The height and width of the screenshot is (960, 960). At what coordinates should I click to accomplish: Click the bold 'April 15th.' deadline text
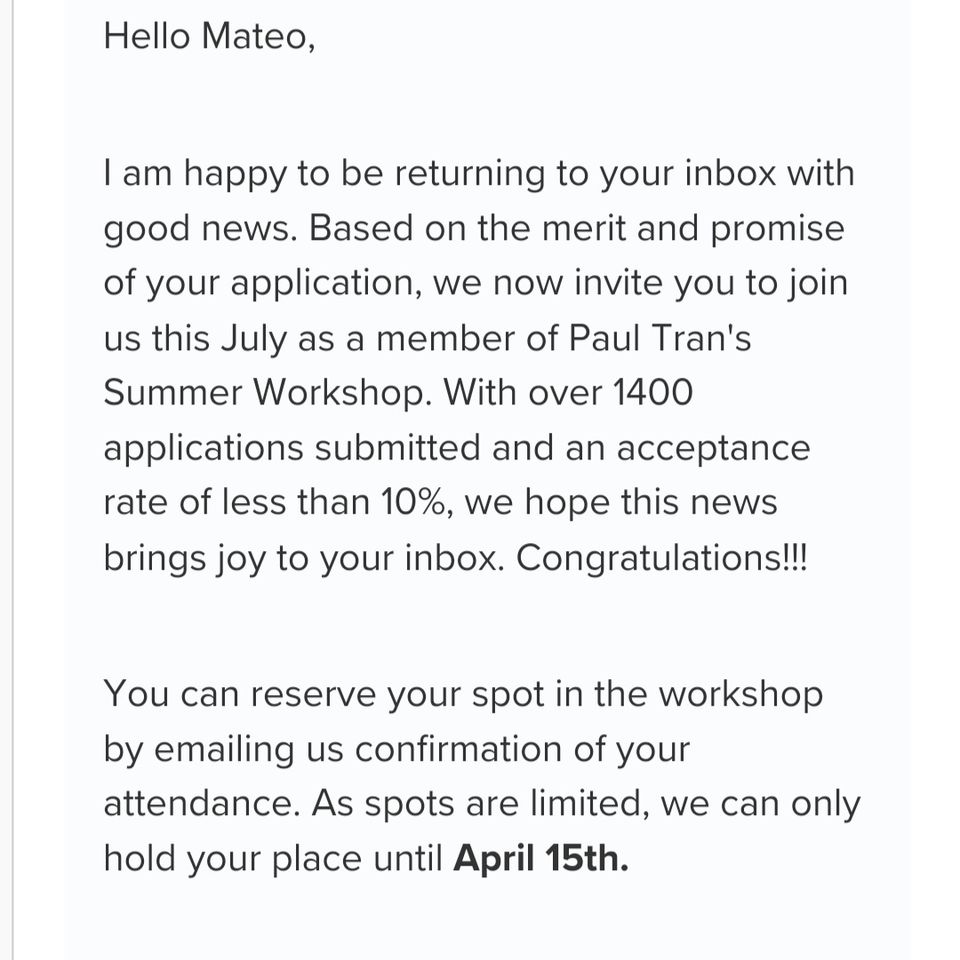(541, 858)
